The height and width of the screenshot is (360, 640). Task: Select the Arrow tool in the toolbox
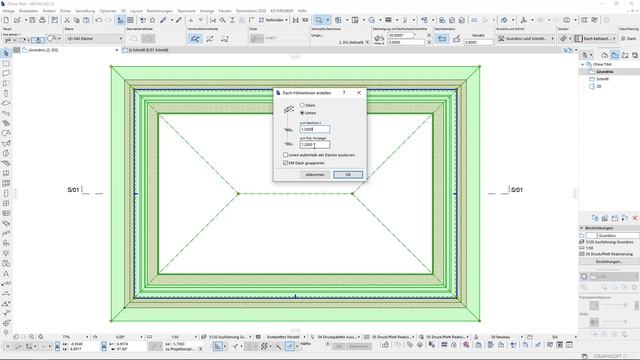6,53
